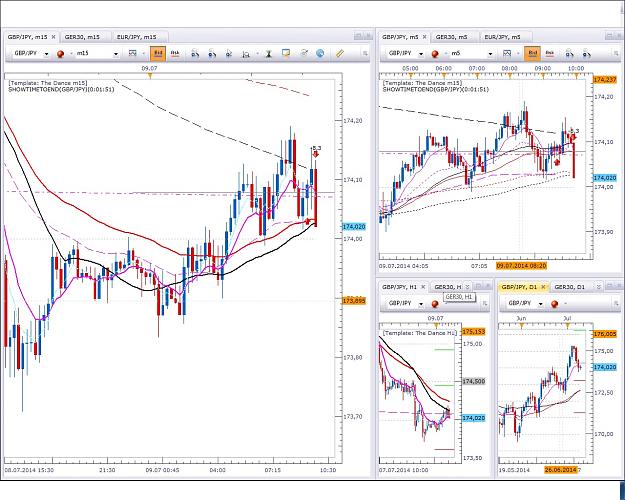Toggle Bid price display in m5 toolbar
Screen dimensions: 625x500
[x=533, y=53]
